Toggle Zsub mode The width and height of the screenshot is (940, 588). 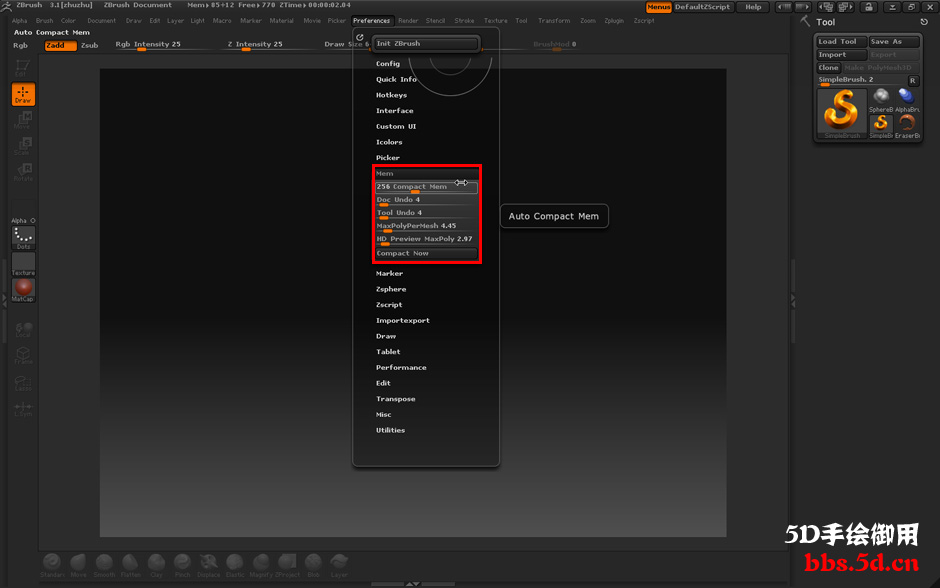click(x=89, y=46)
